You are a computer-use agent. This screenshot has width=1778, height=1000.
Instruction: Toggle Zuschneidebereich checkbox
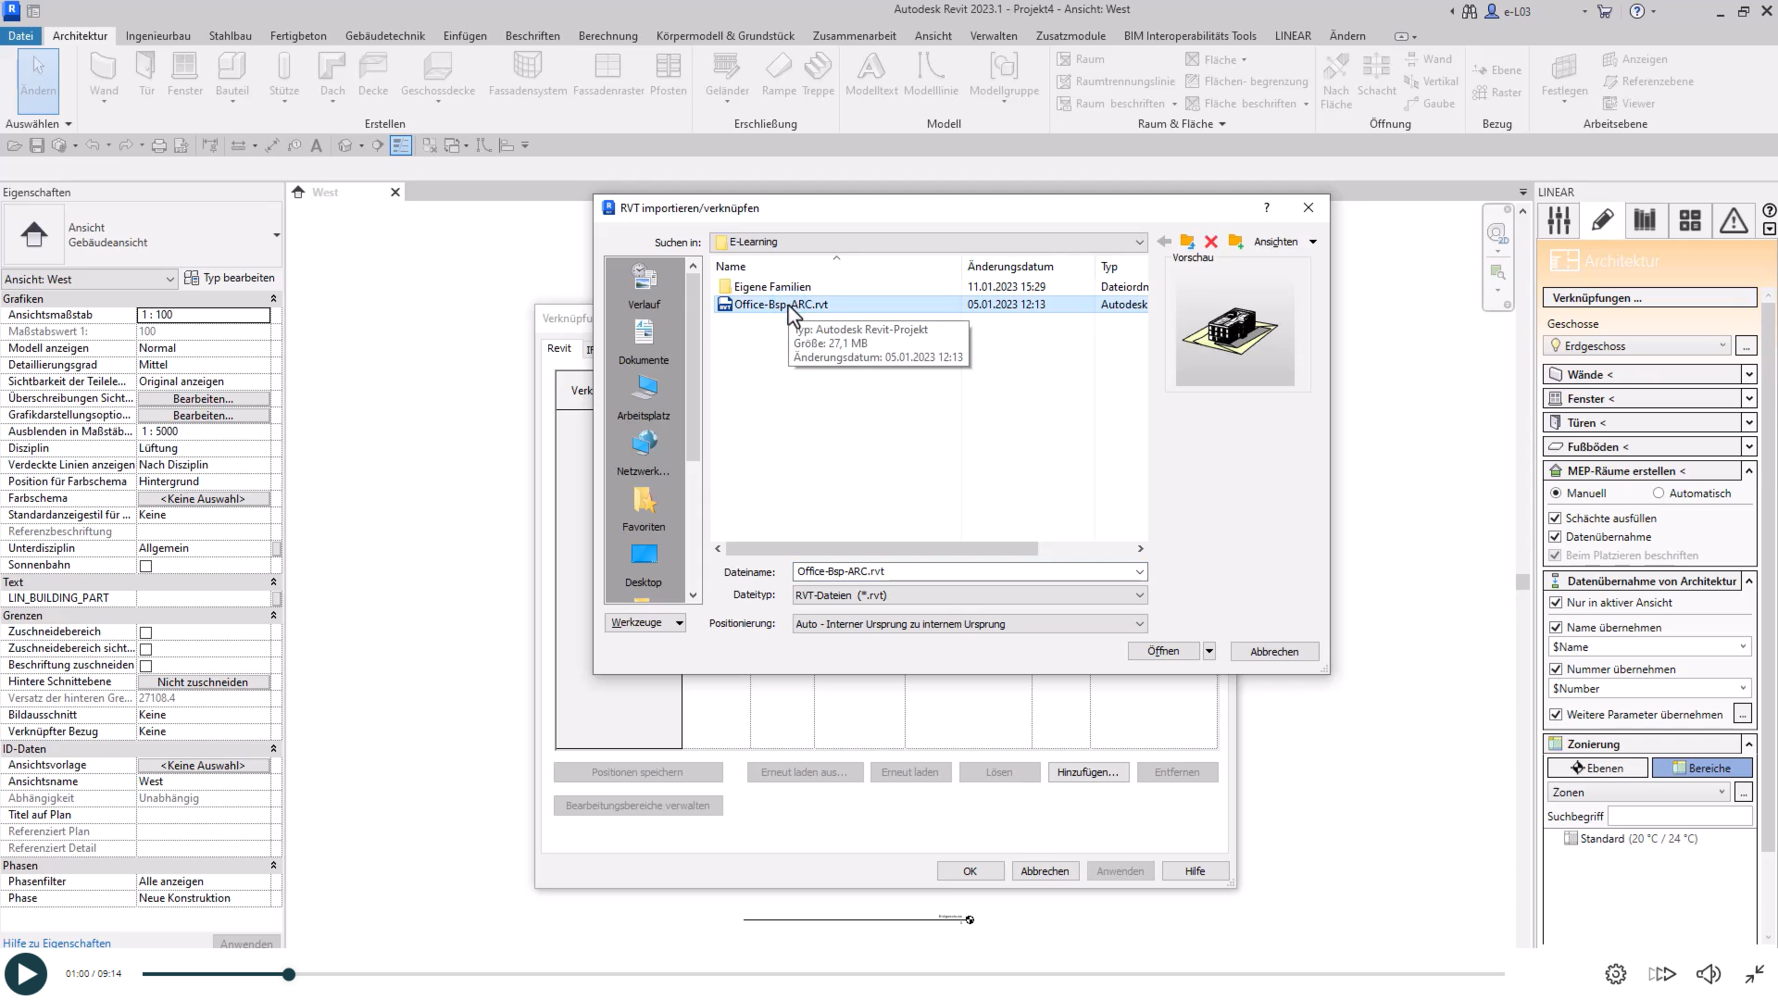[x=146, y=633]
